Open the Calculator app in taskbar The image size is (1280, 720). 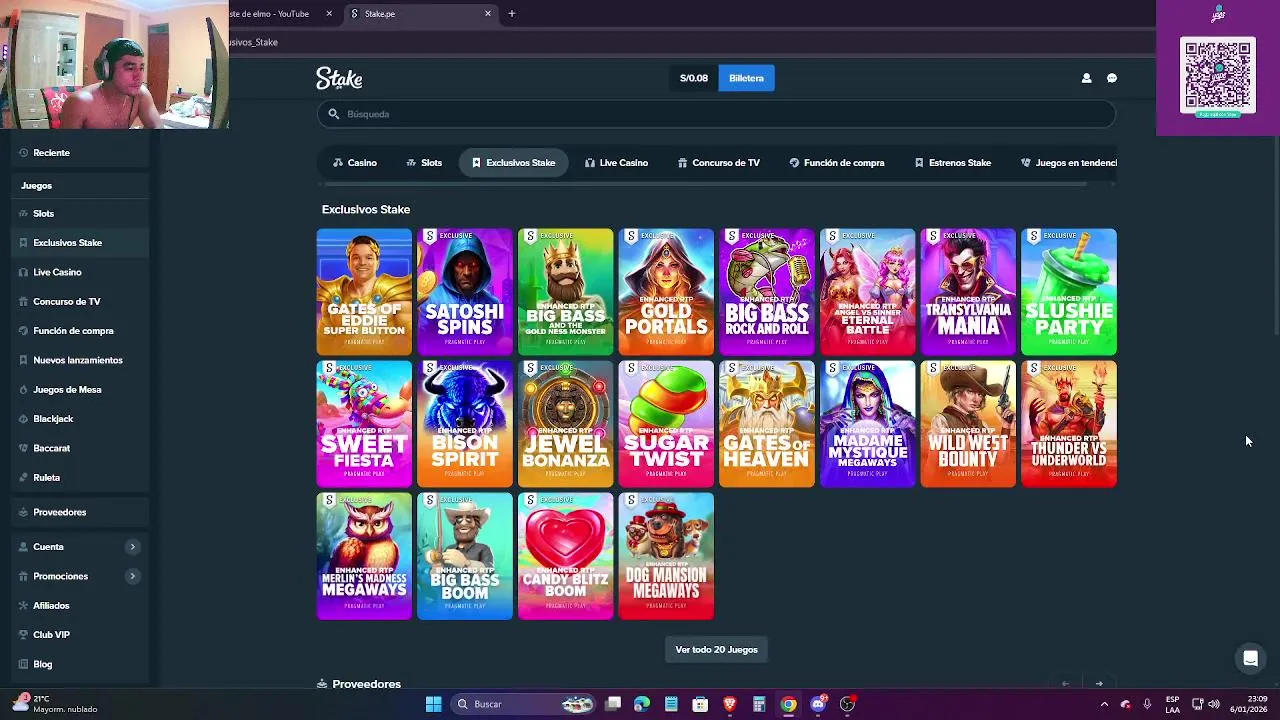(759, 704)
